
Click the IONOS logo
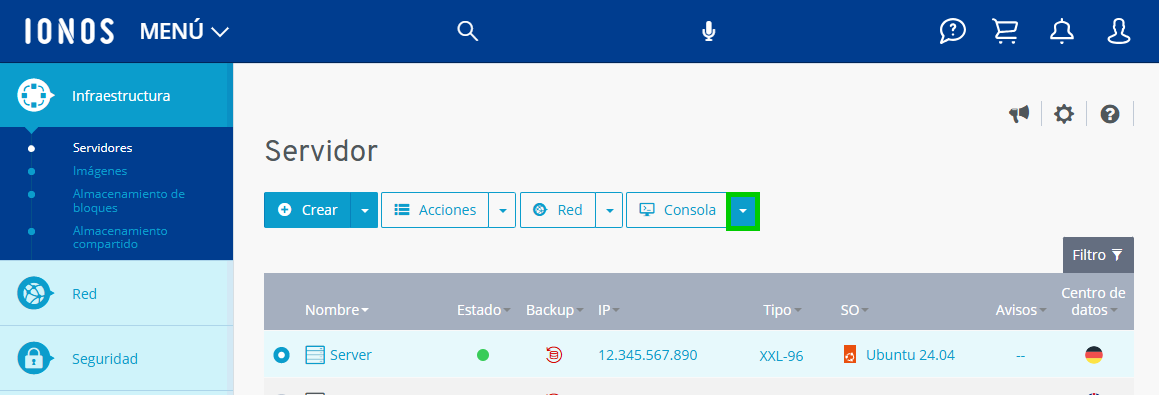pos(69,31)
